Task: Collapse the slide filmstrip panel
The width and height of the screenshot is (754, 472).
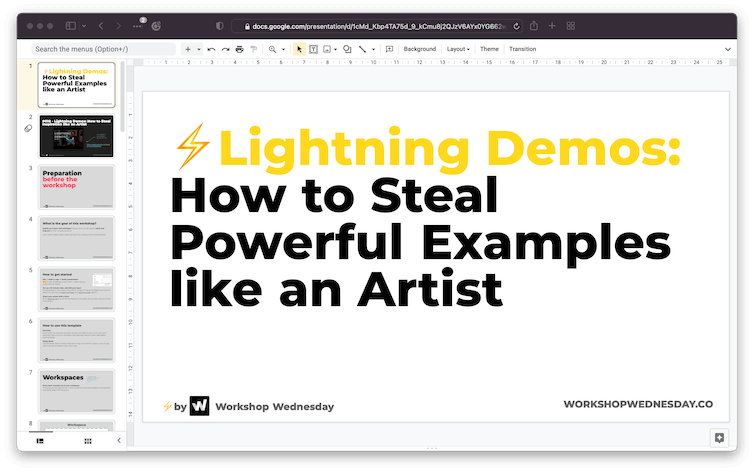Action: pyautogui.click(x=119, y=440)
